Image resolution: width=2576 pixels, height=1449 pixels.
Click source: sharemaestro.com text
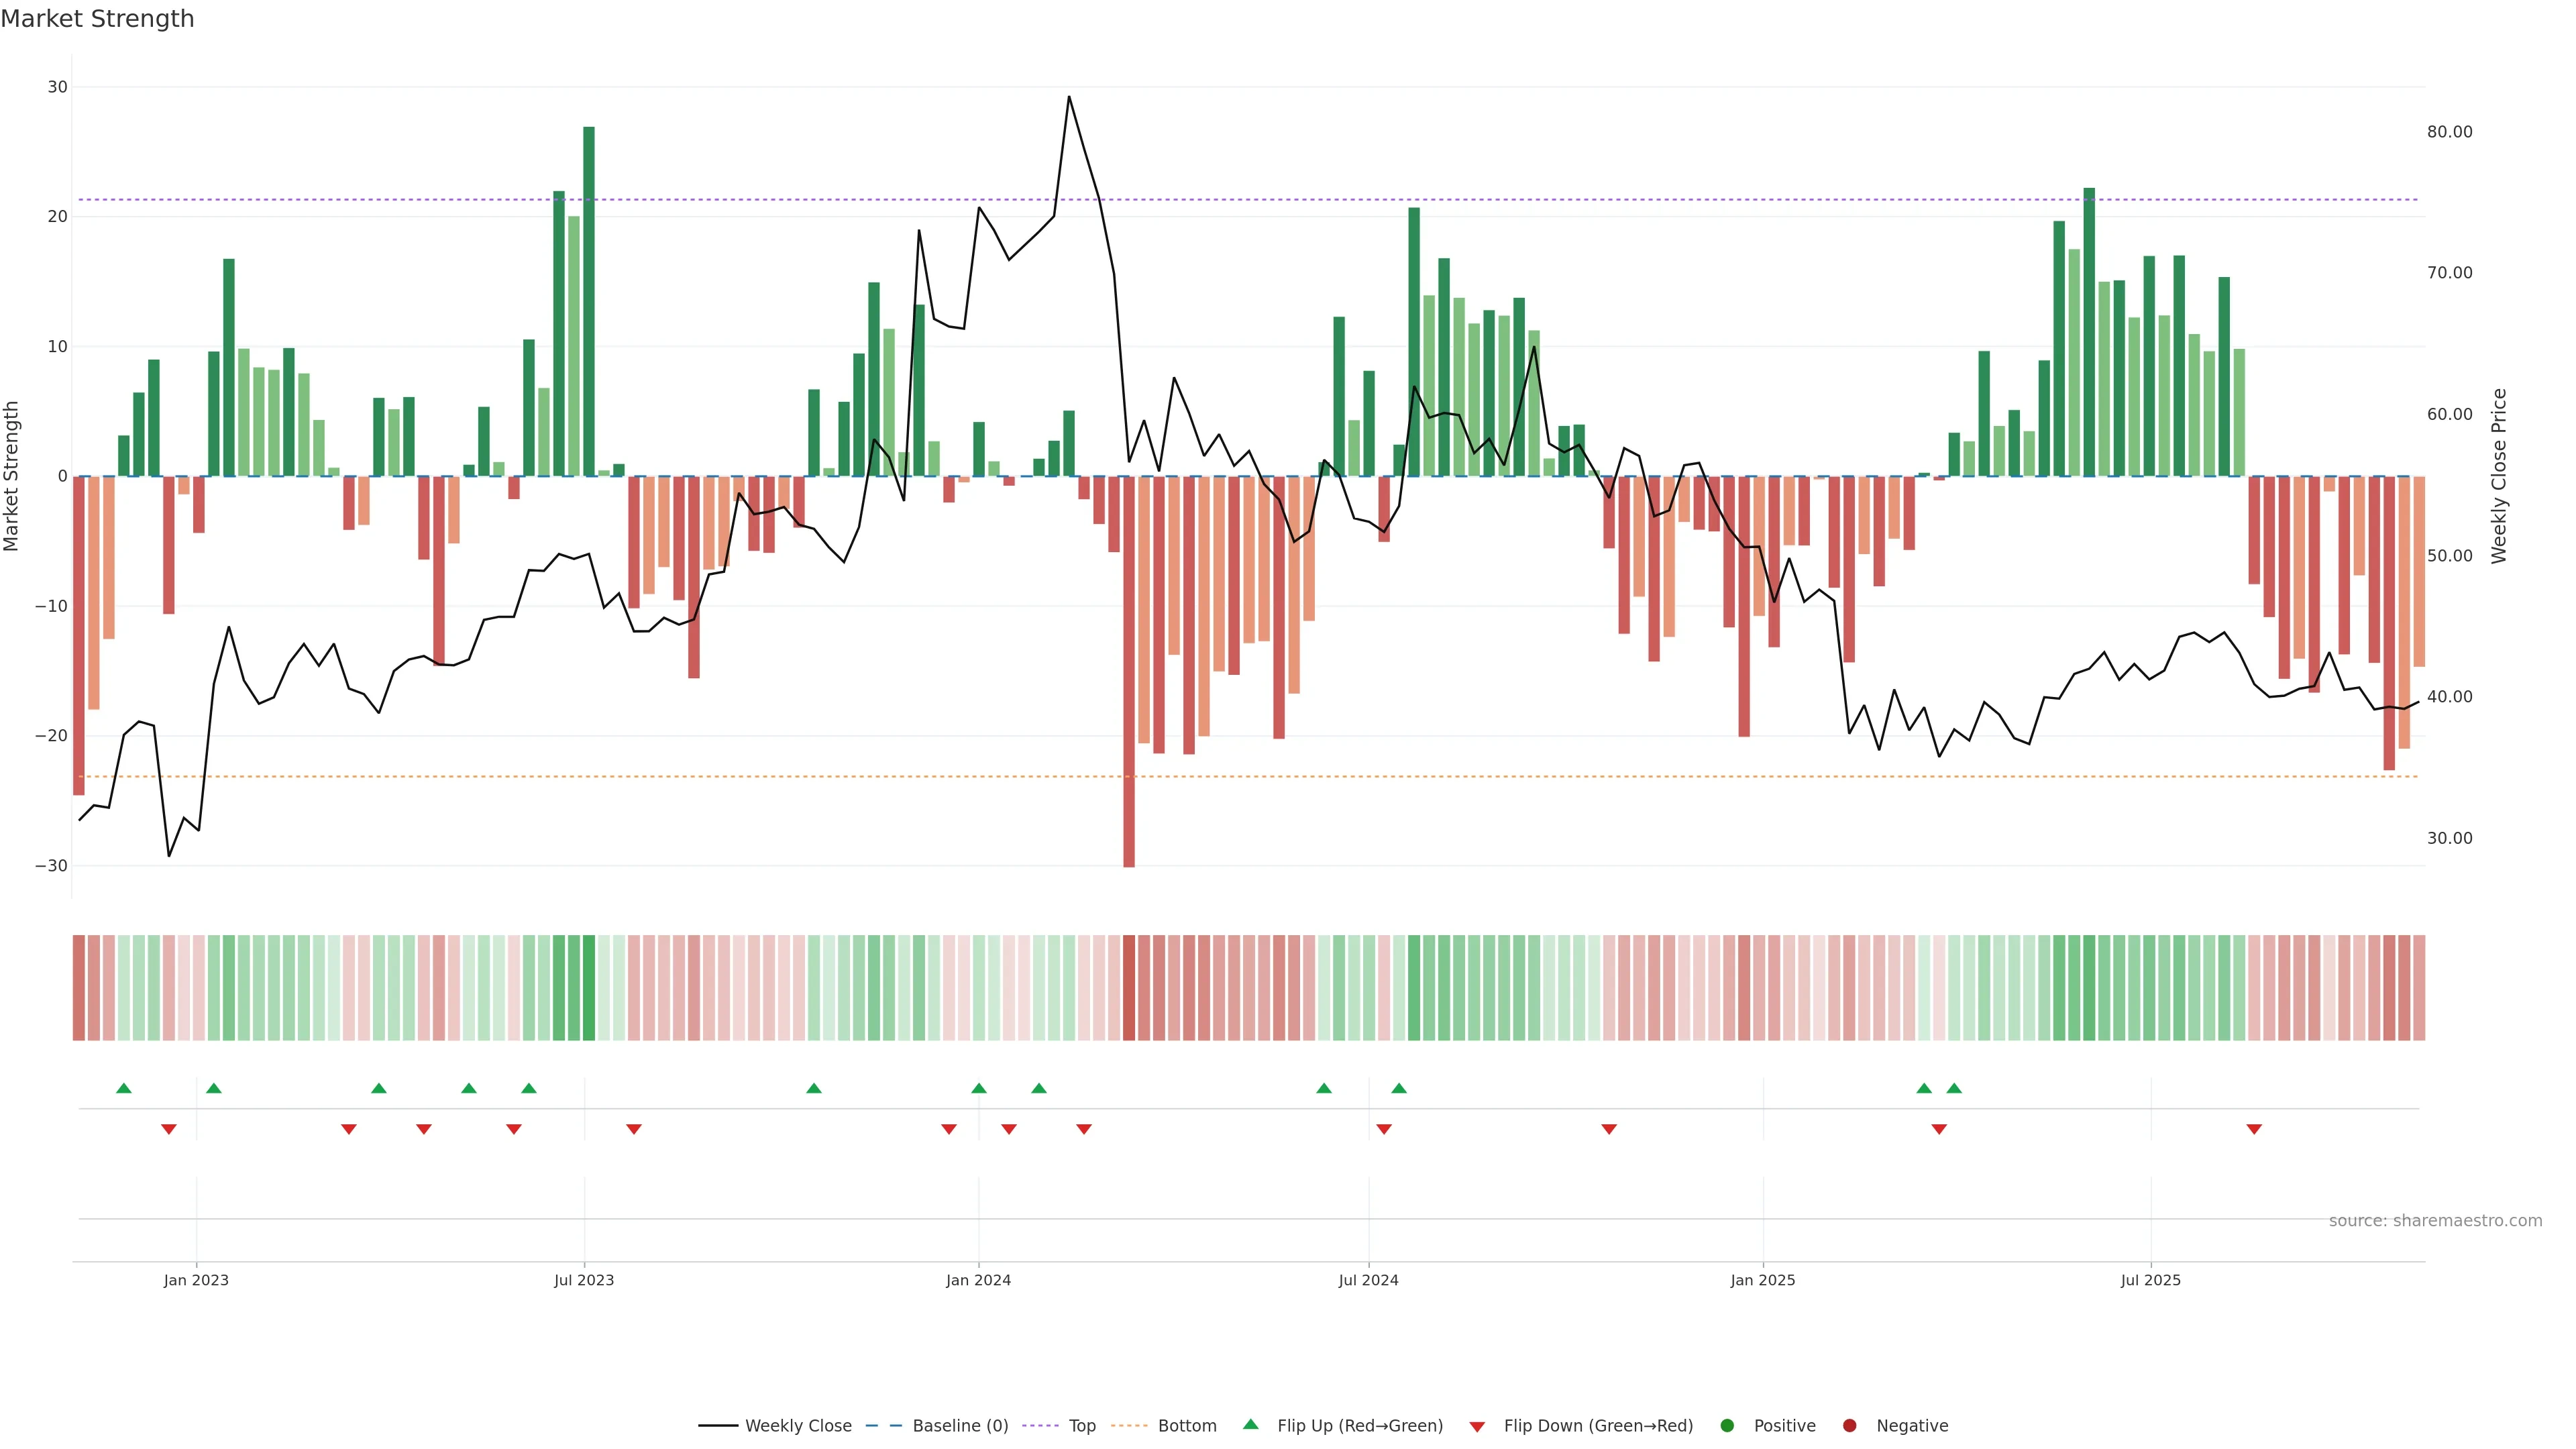click(2435, 1220)
